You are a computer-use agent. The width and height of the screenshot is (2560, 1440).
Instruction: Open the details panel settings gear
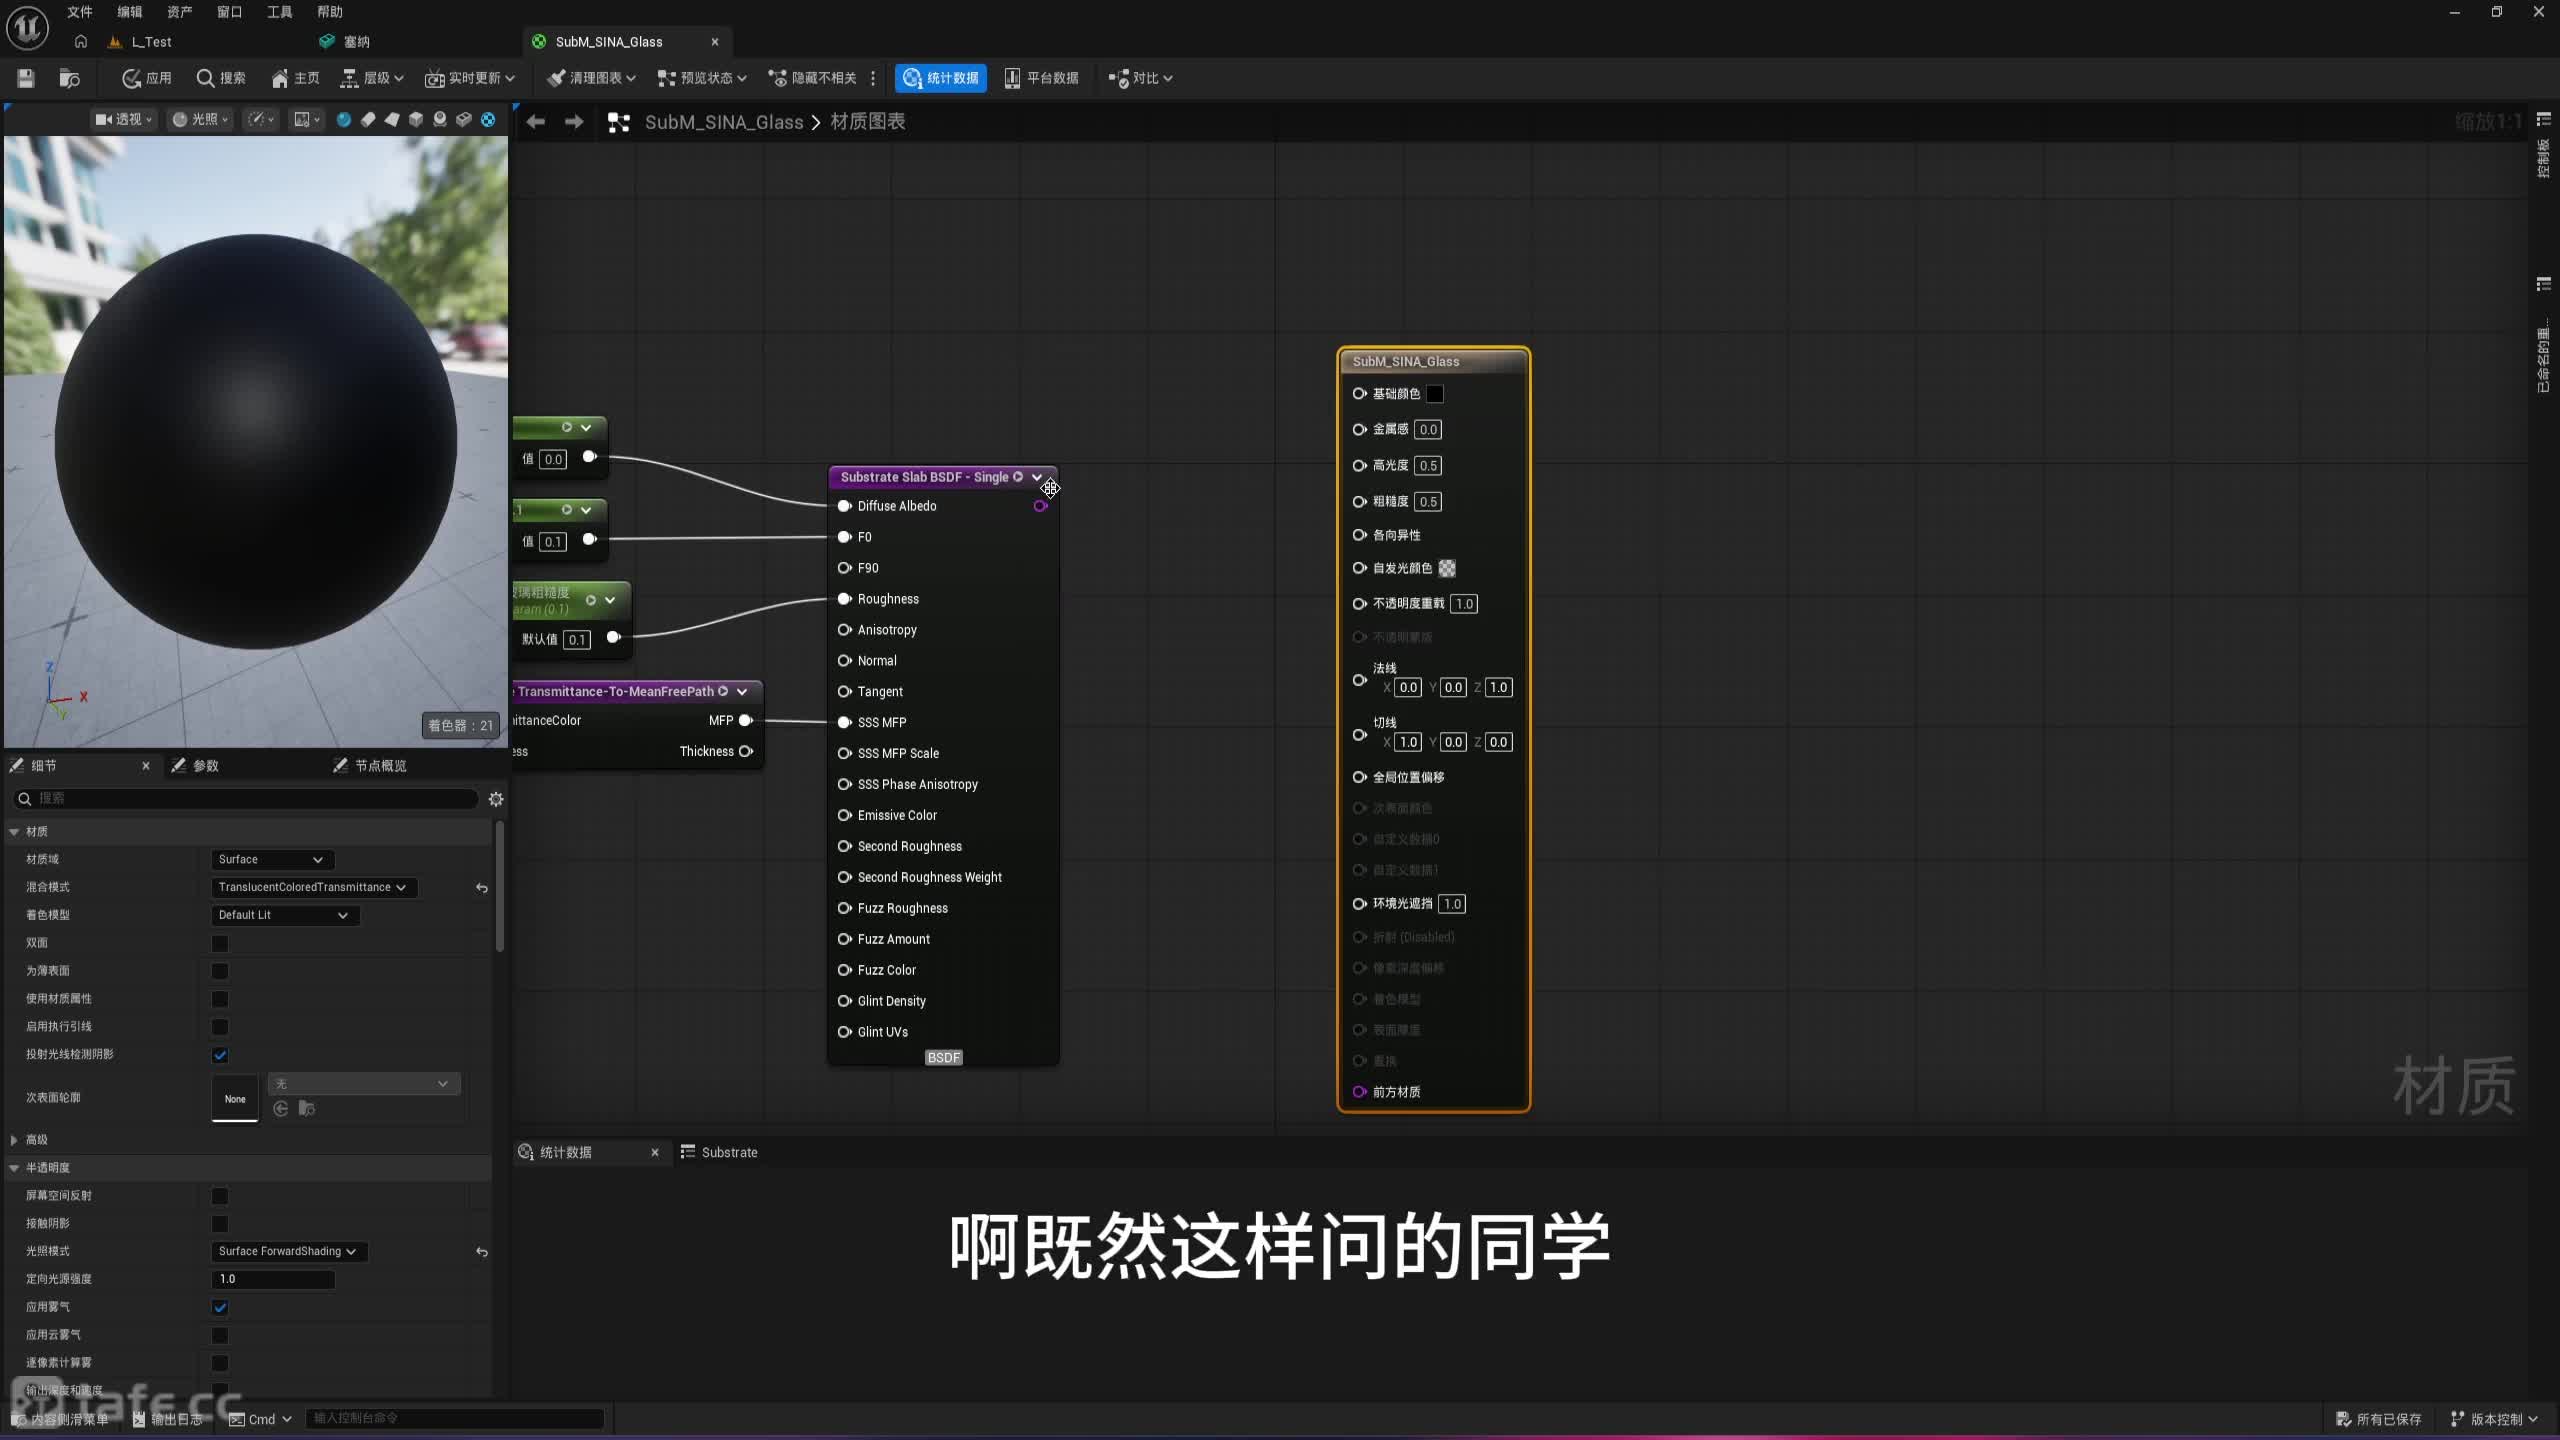coord(496,798)
